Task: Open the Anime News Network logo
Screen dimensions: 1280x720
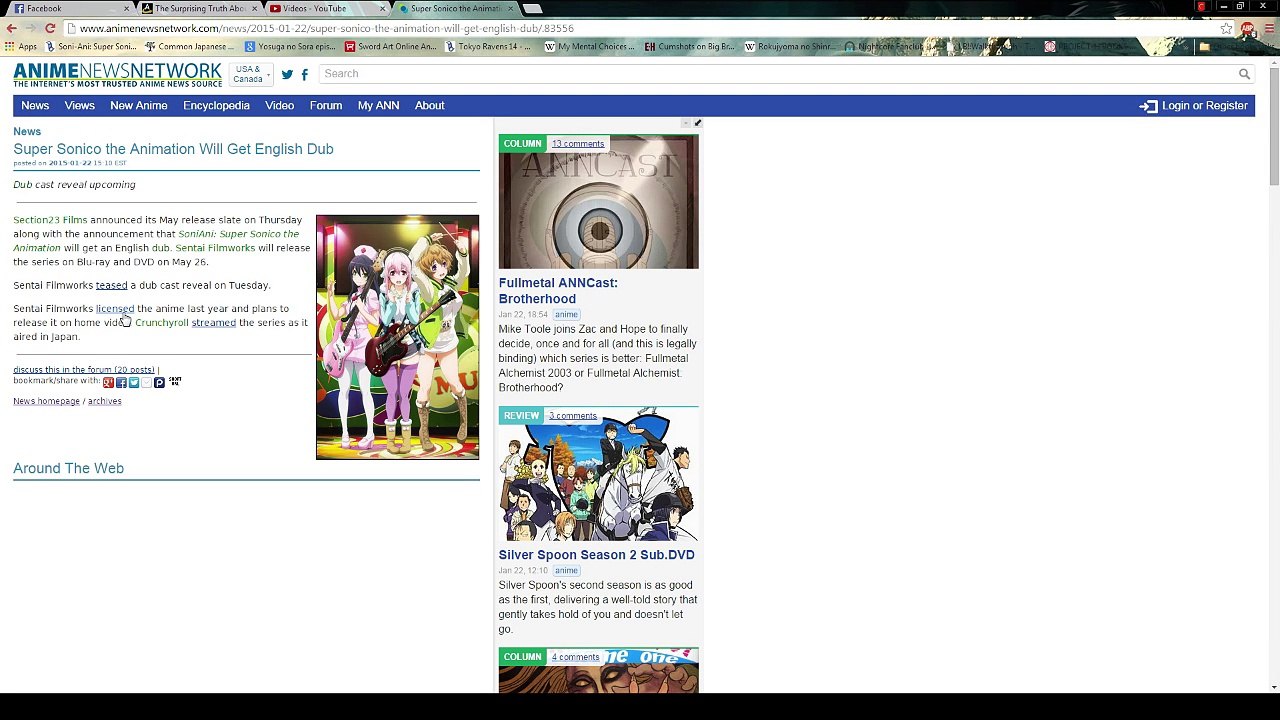Action: coord(117,75)
